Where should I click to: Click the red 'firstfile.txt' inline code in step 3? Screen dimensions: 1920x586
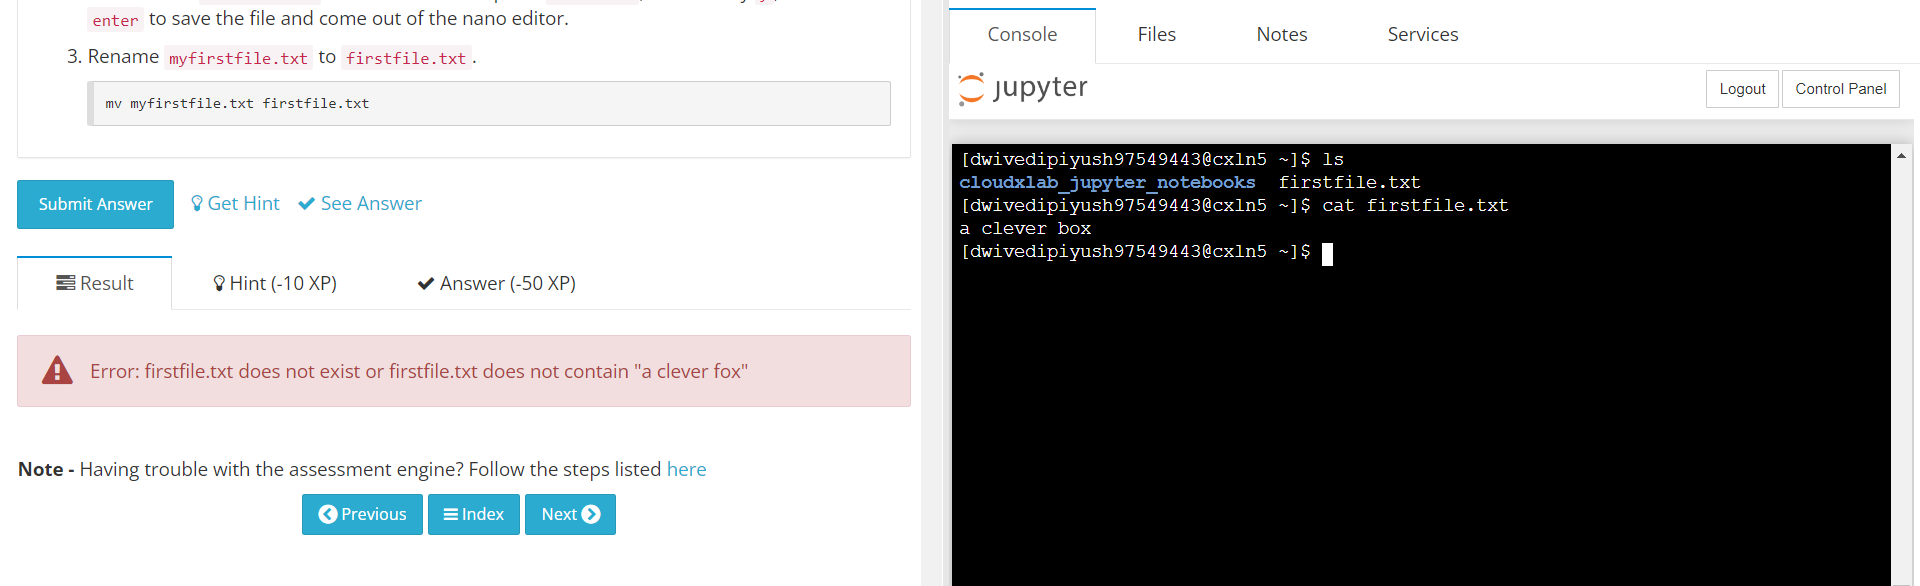click(406, 58)
